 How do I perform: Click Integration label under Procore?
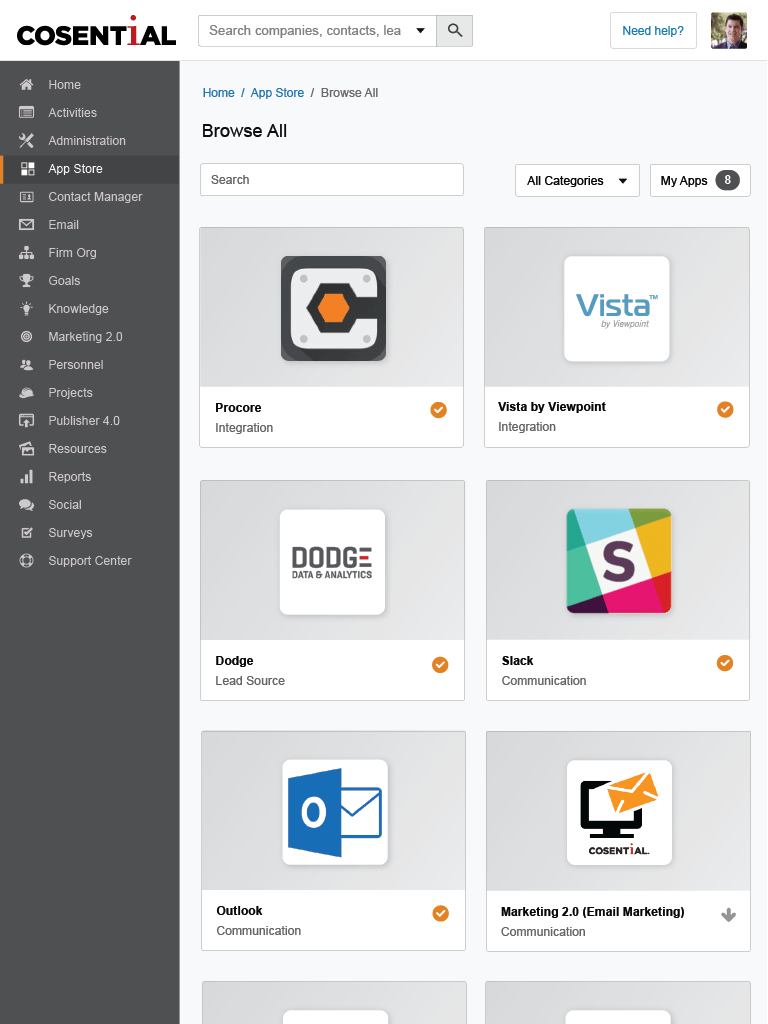244,428
